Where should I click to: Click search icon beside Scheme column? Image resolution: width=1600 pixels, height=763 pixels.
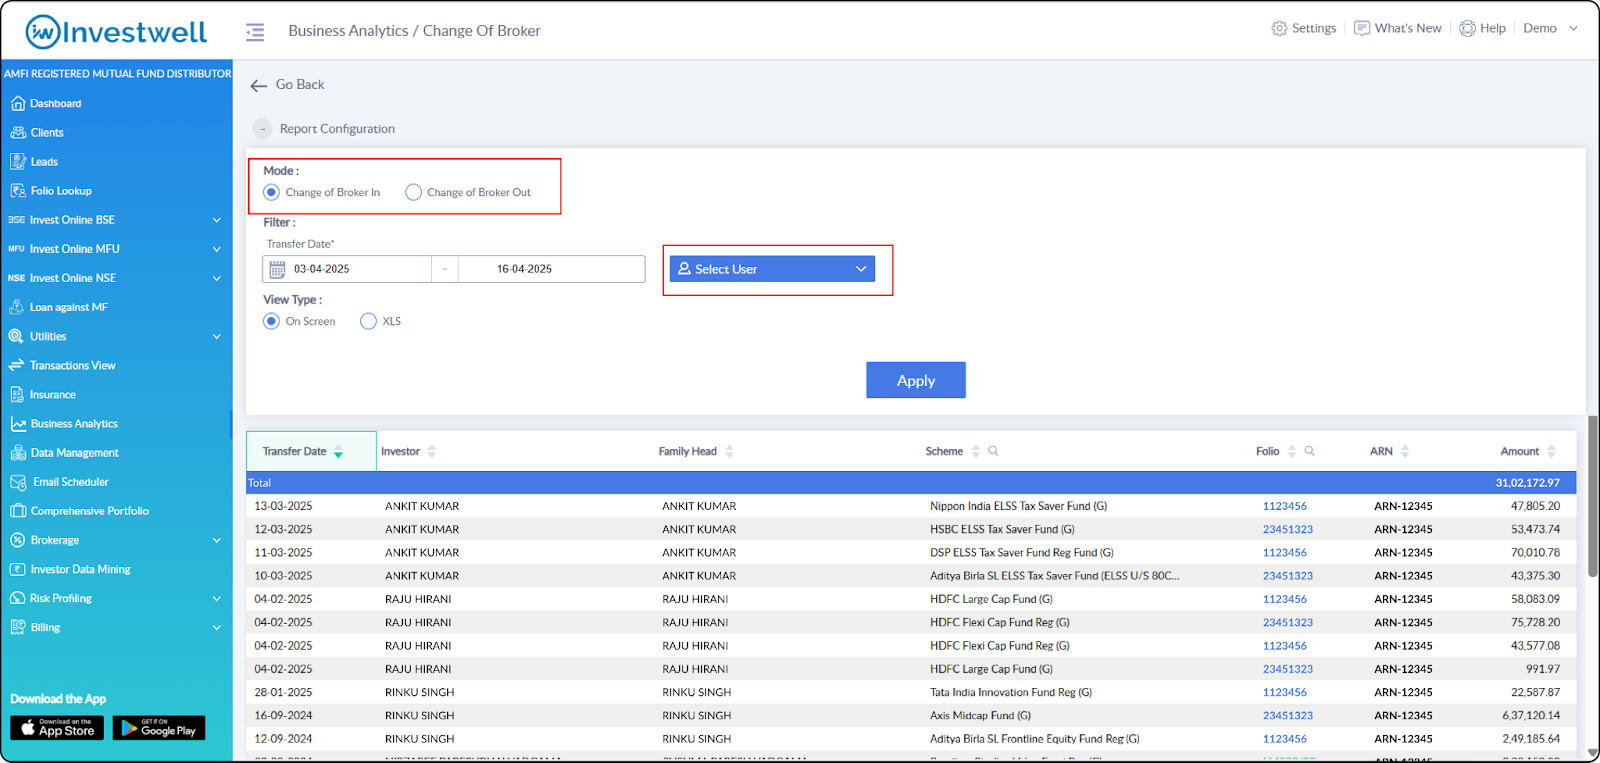tap(993, 451)
